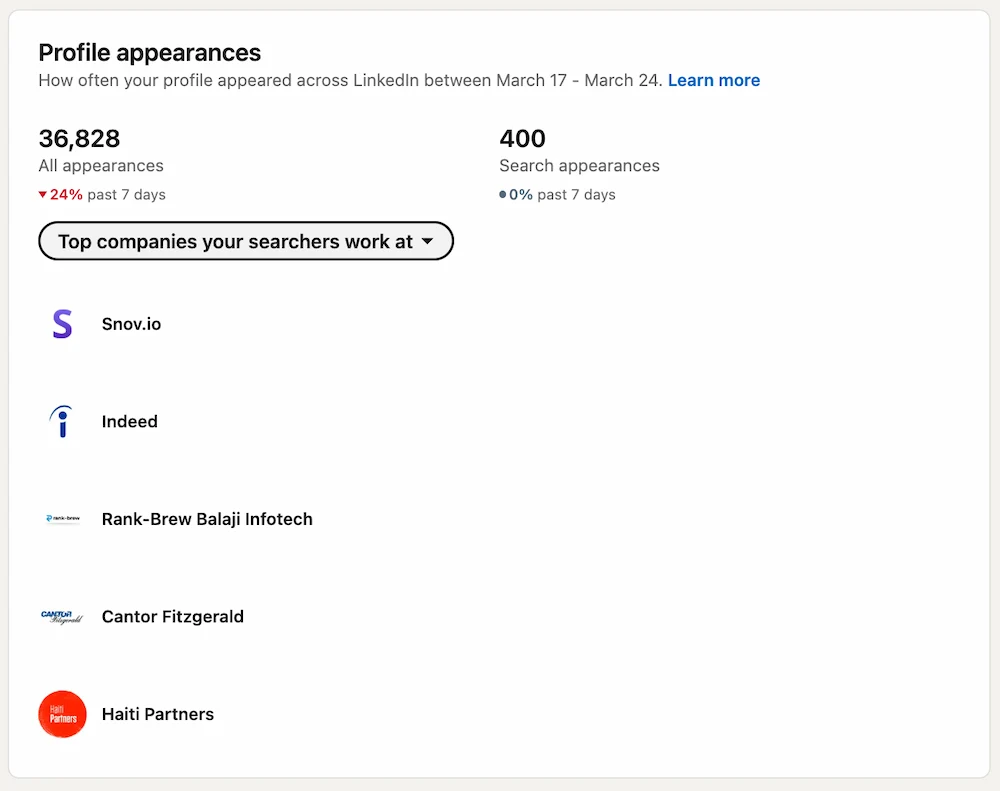The image size is (1000, 791).
Task: Click the Profile appearances heading
Action: pyautogui.click(x=150, y=52)
